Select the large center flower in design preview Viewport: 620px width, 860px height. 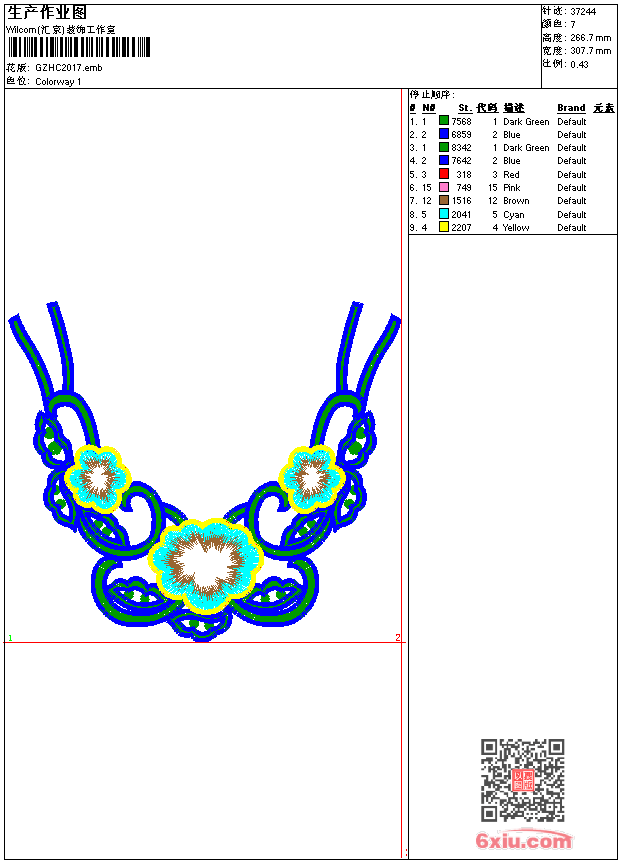205,565
